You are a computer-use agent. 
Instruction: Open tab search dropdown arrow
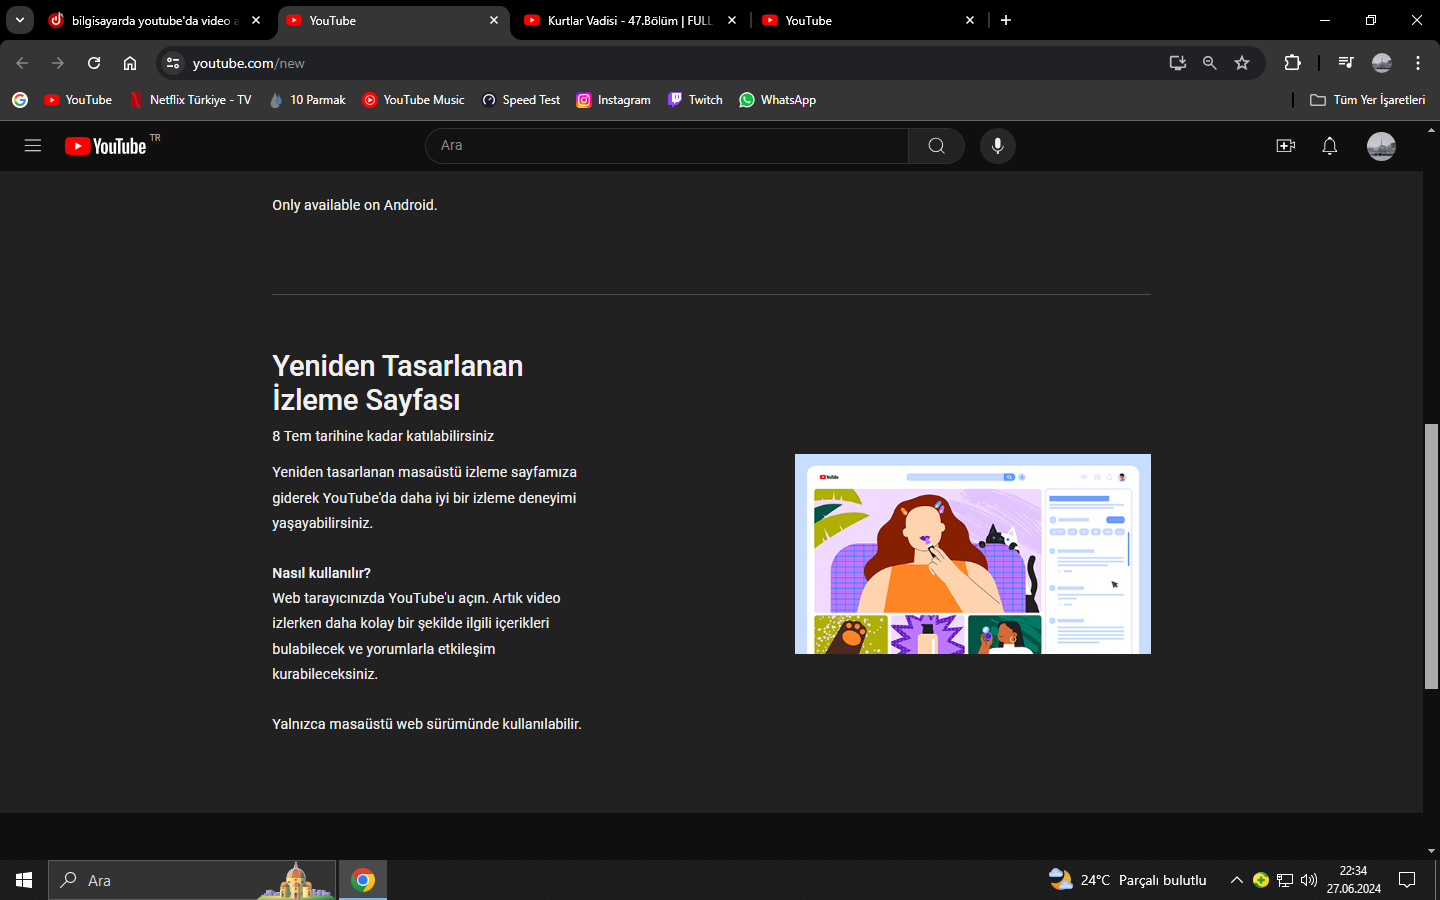pos(20,20)
